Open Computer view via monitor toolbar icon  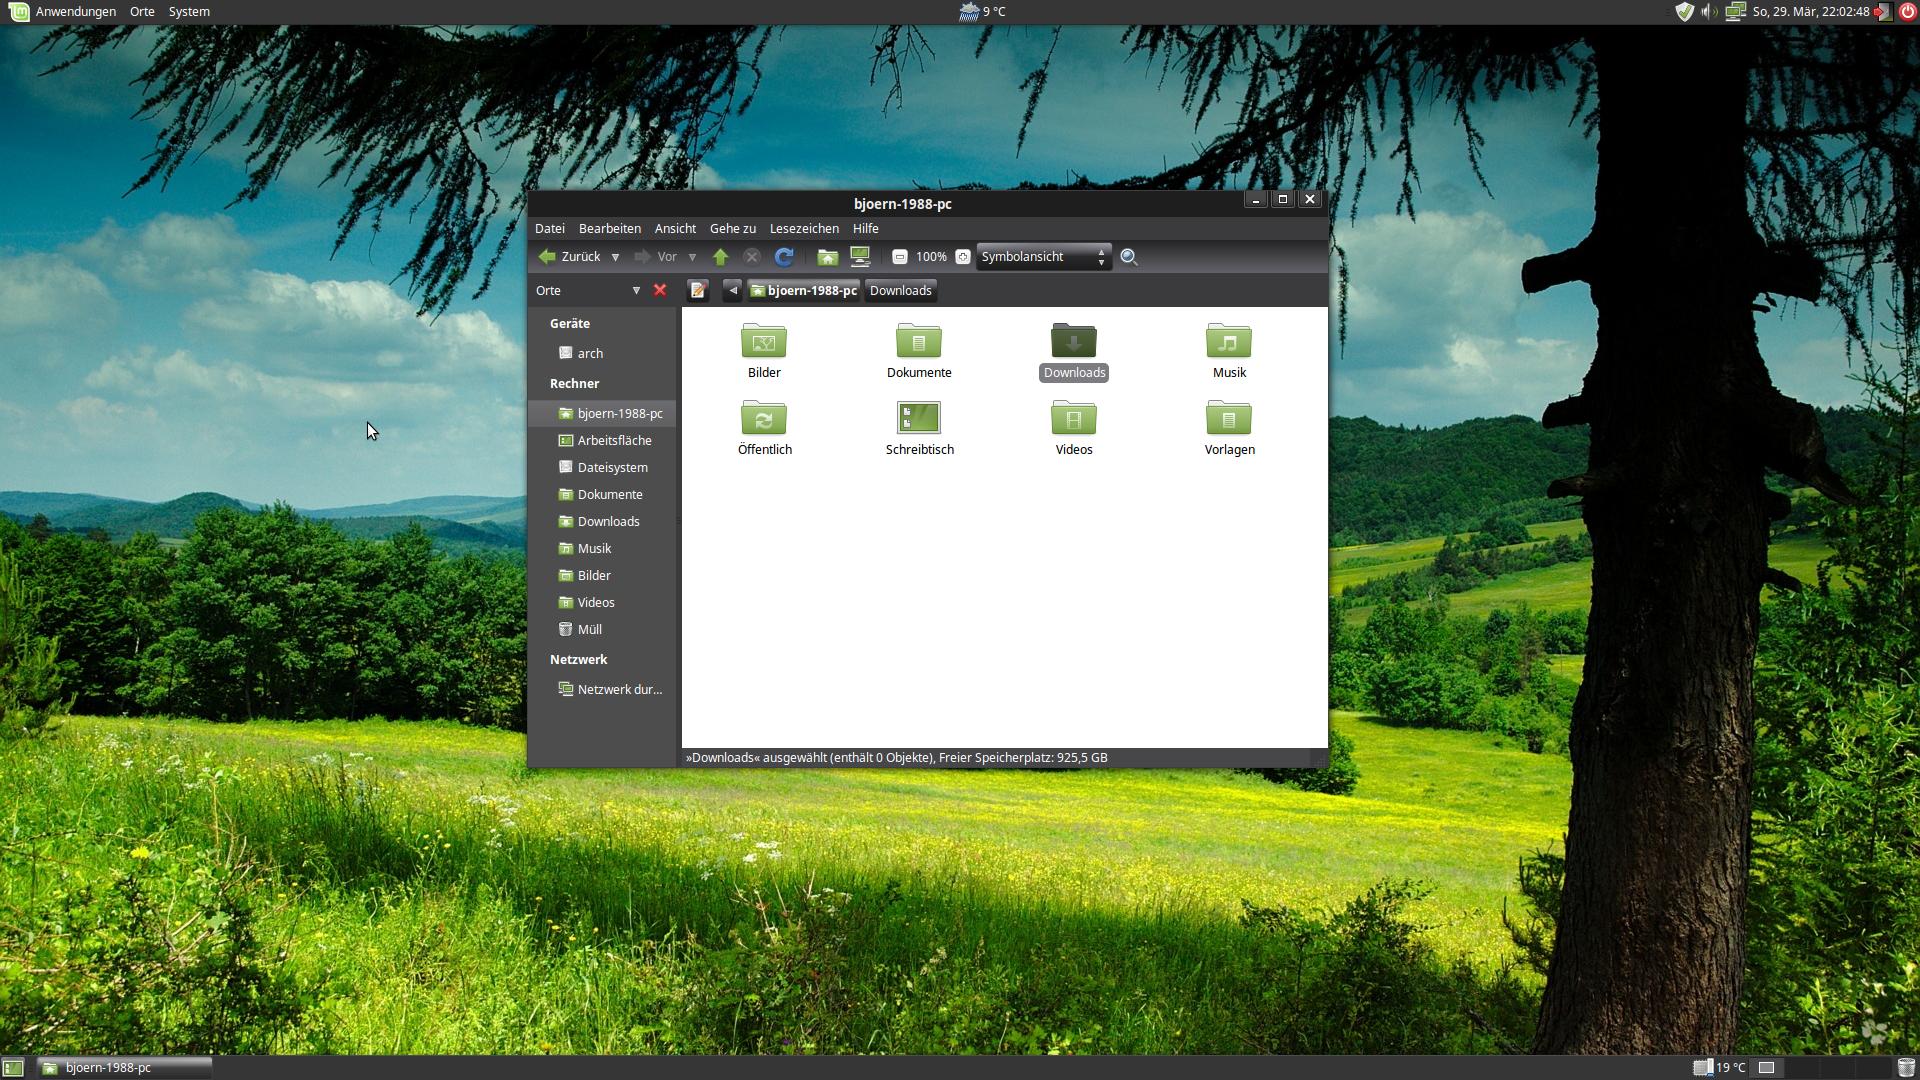tap(860, 257)
